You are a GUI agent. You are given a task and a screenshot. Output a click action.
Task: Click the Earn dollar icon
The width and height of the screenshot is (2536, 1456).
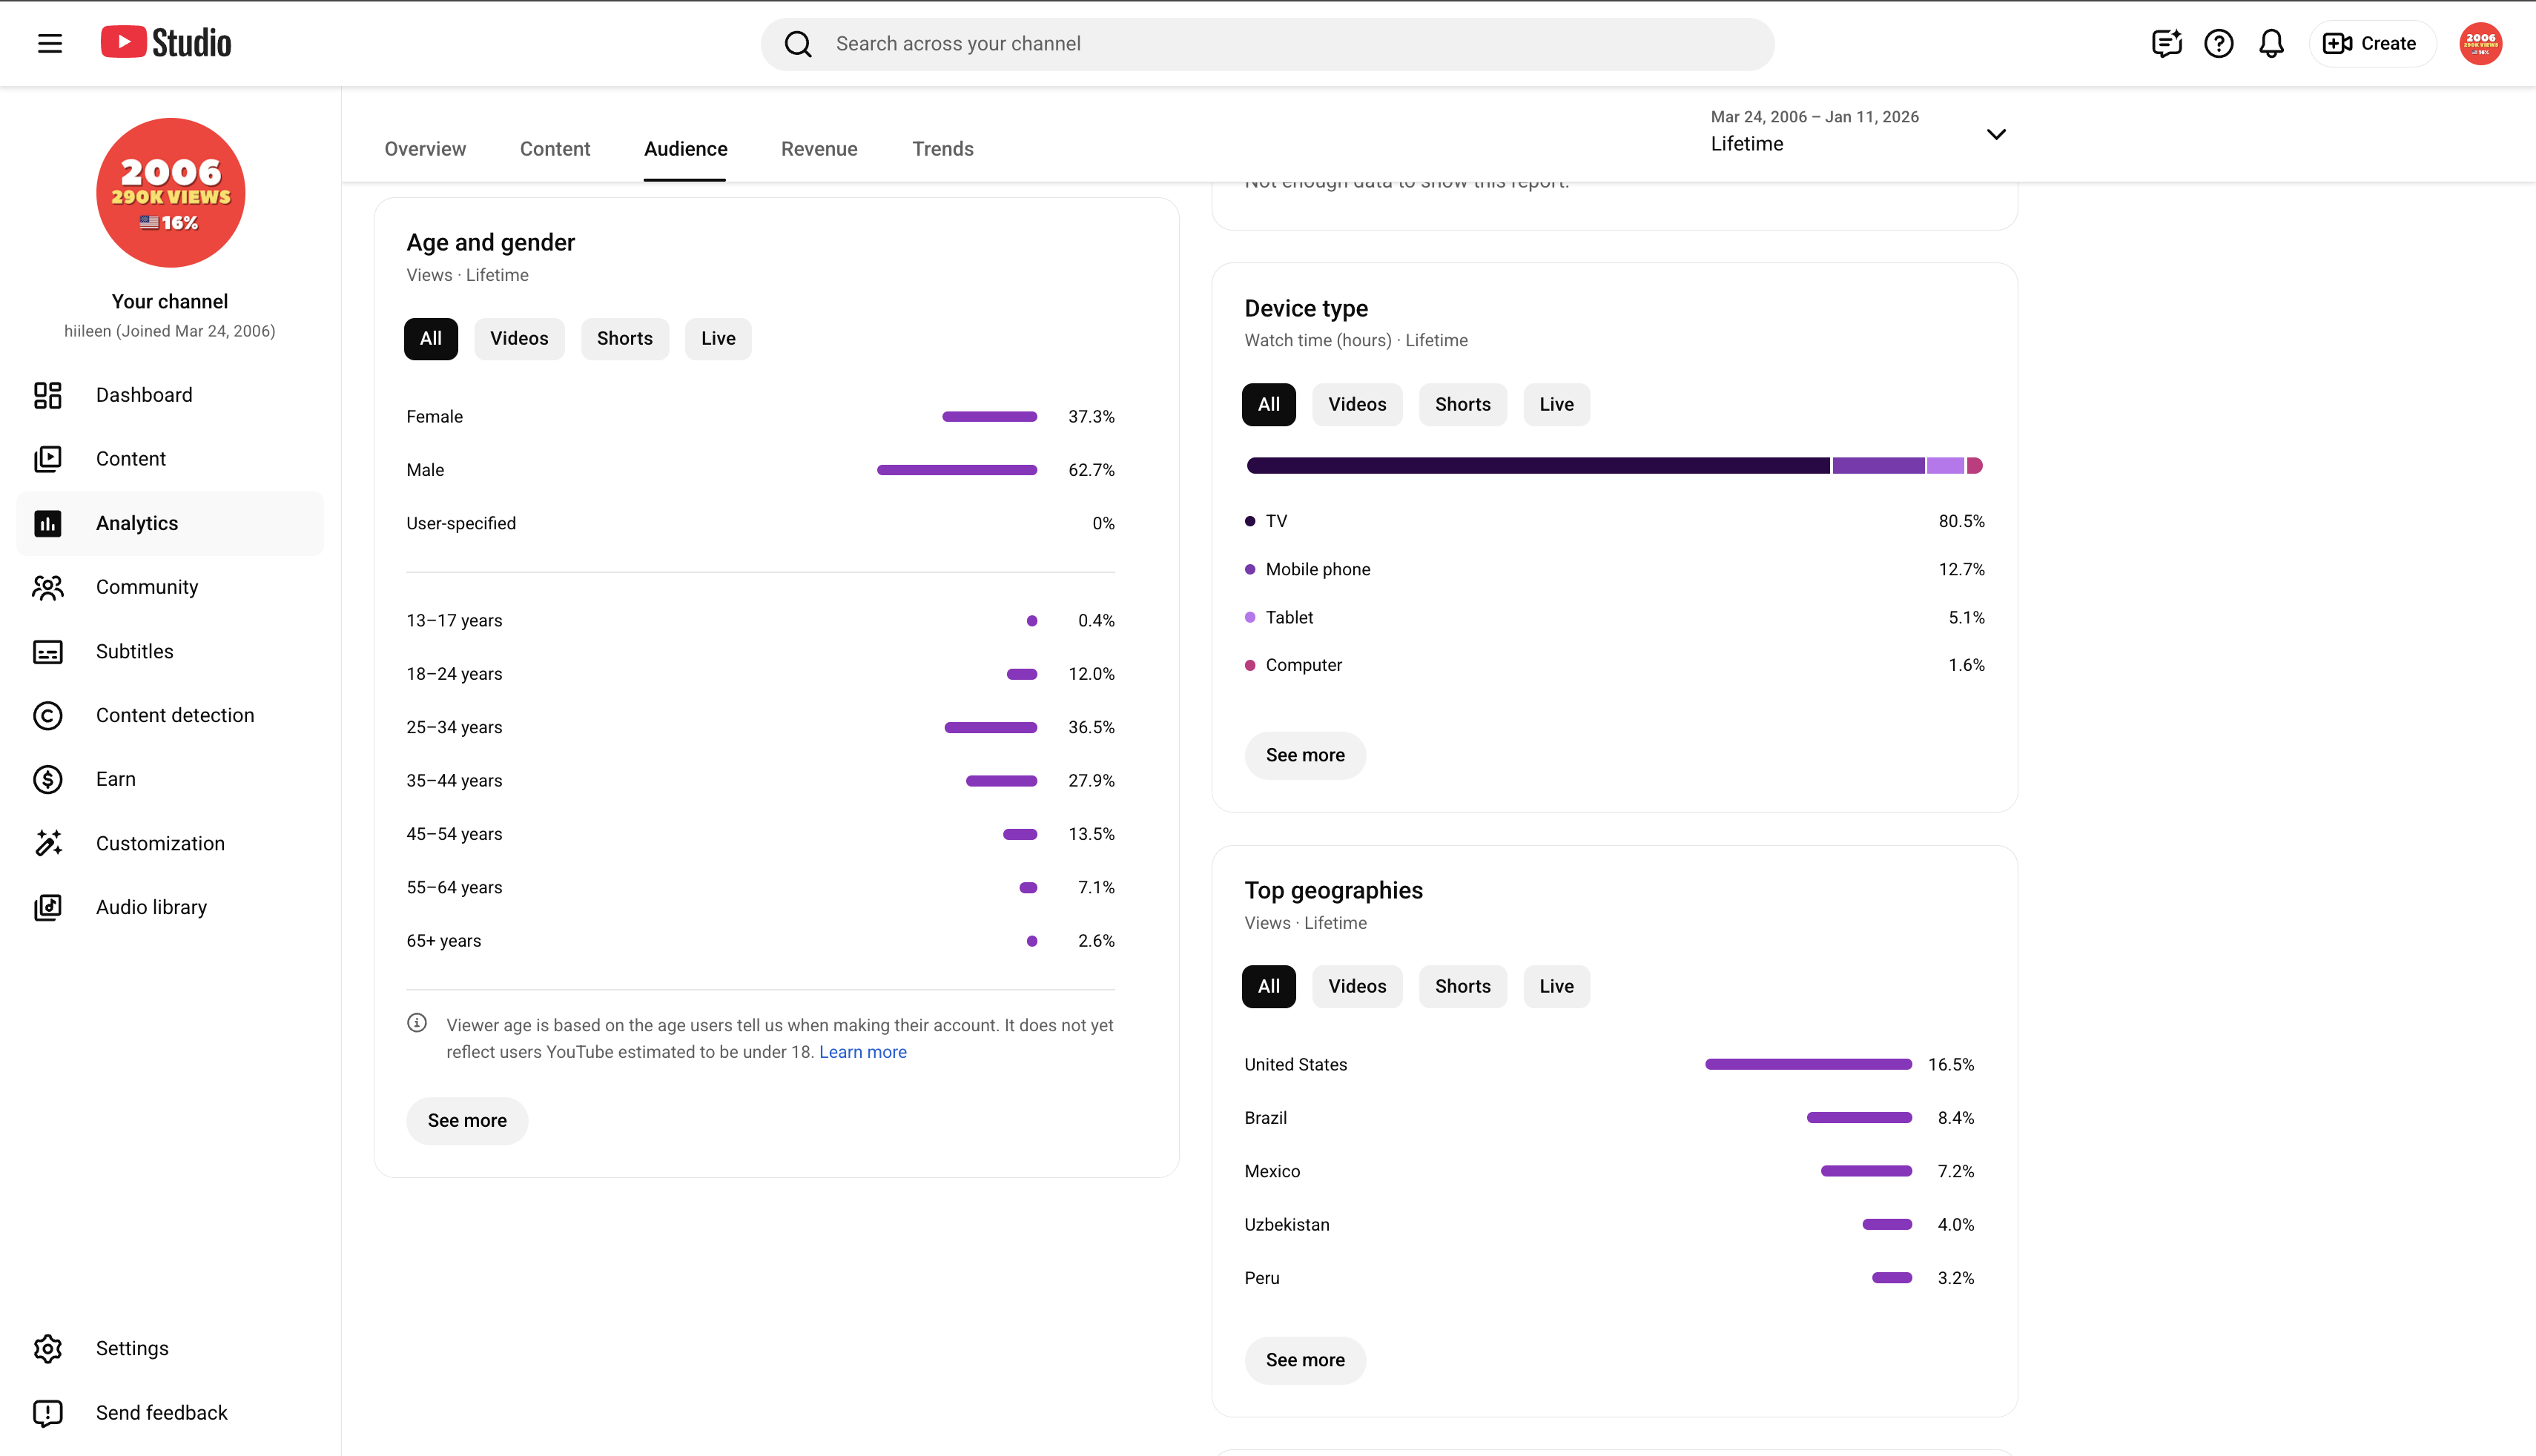(x=48, y=779)
